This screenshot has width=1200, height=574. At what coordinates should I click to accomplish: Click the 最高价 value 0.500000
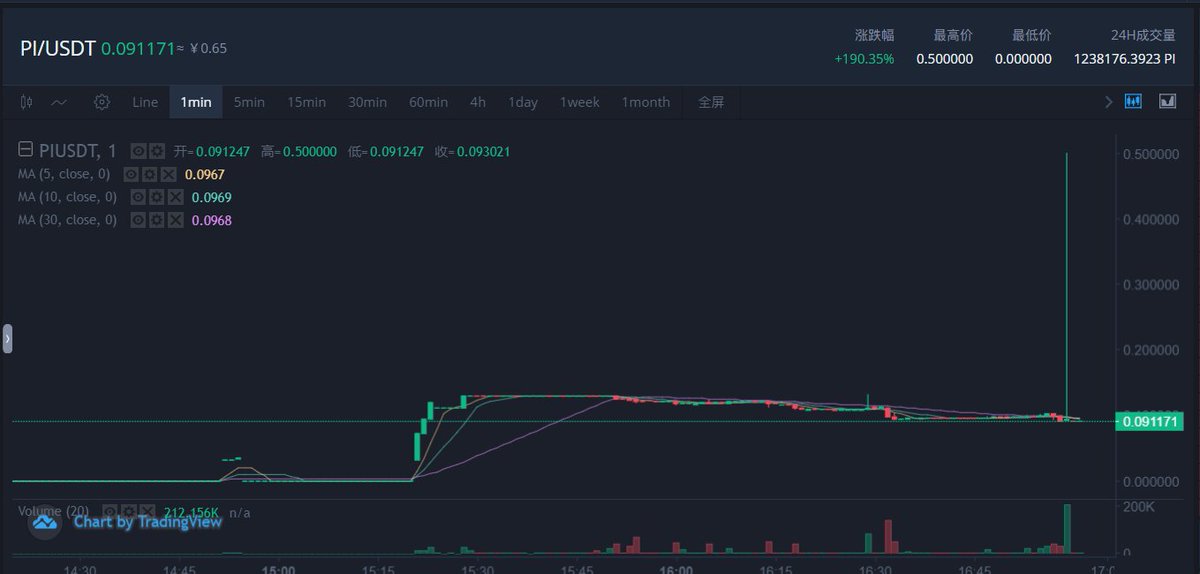click(944, 59)
